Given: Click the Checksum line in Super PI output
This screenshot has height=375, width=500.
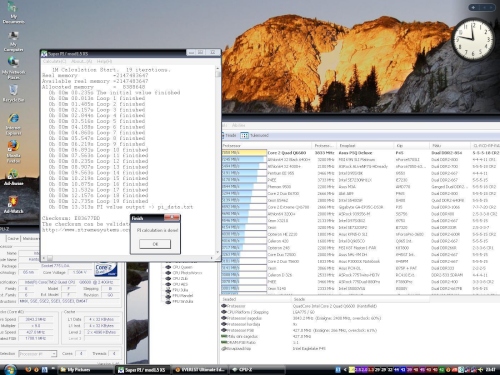Looking at the screenshot, I should [71, 218].
